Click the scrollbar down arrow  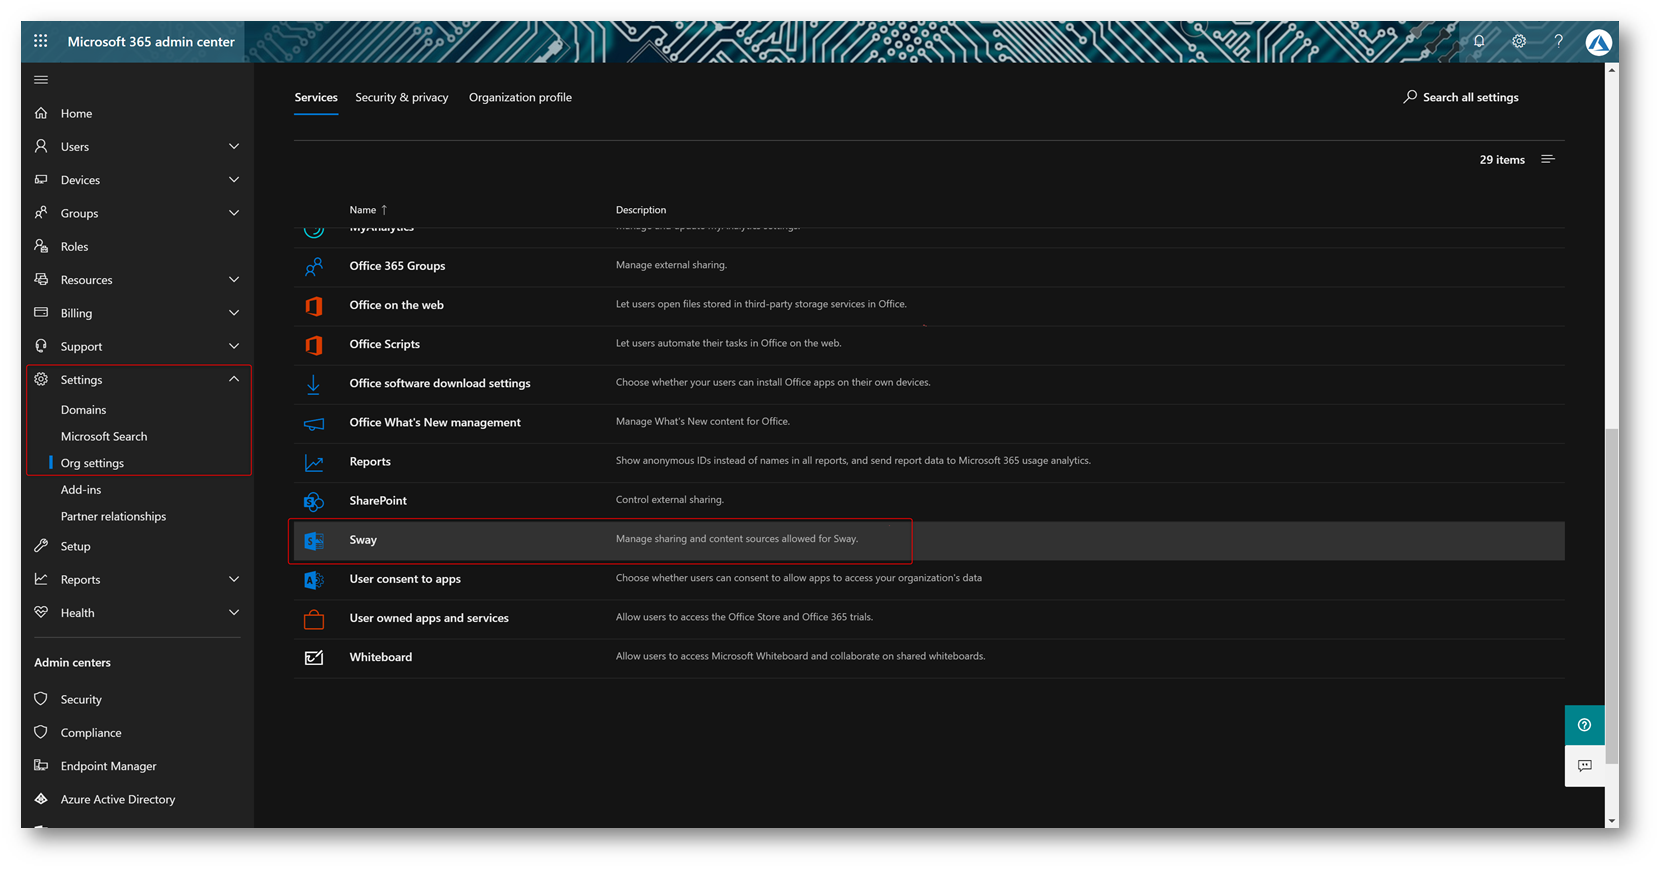coord(1611,820)
